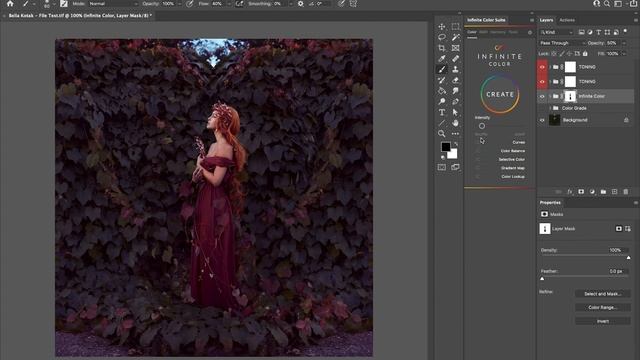Select the Eraser tool
The image size is (640, 360).
[456, 80]
